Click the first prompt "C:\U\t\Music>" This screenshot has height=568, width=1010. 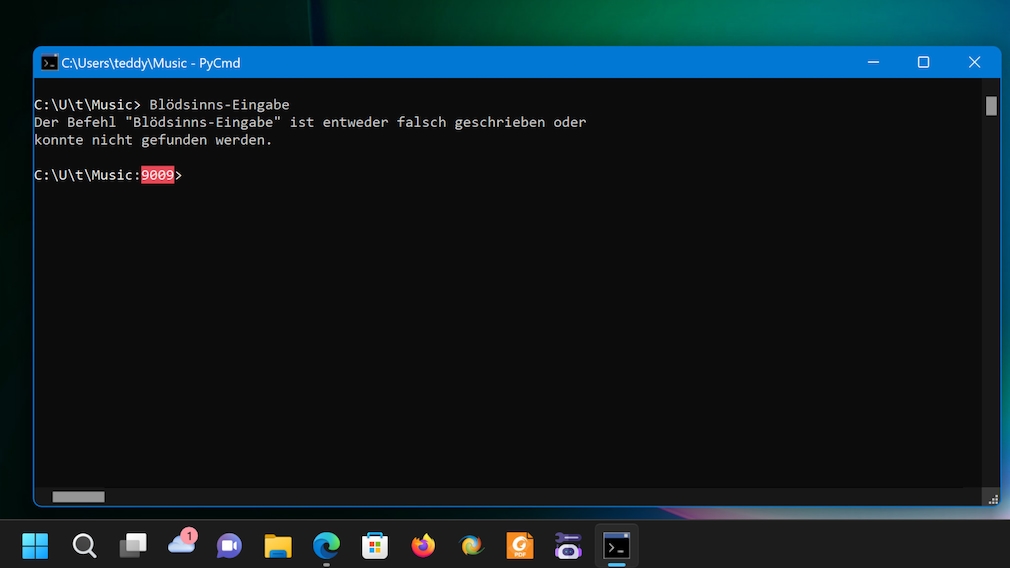pyautogui.click(x=87, y=104)
